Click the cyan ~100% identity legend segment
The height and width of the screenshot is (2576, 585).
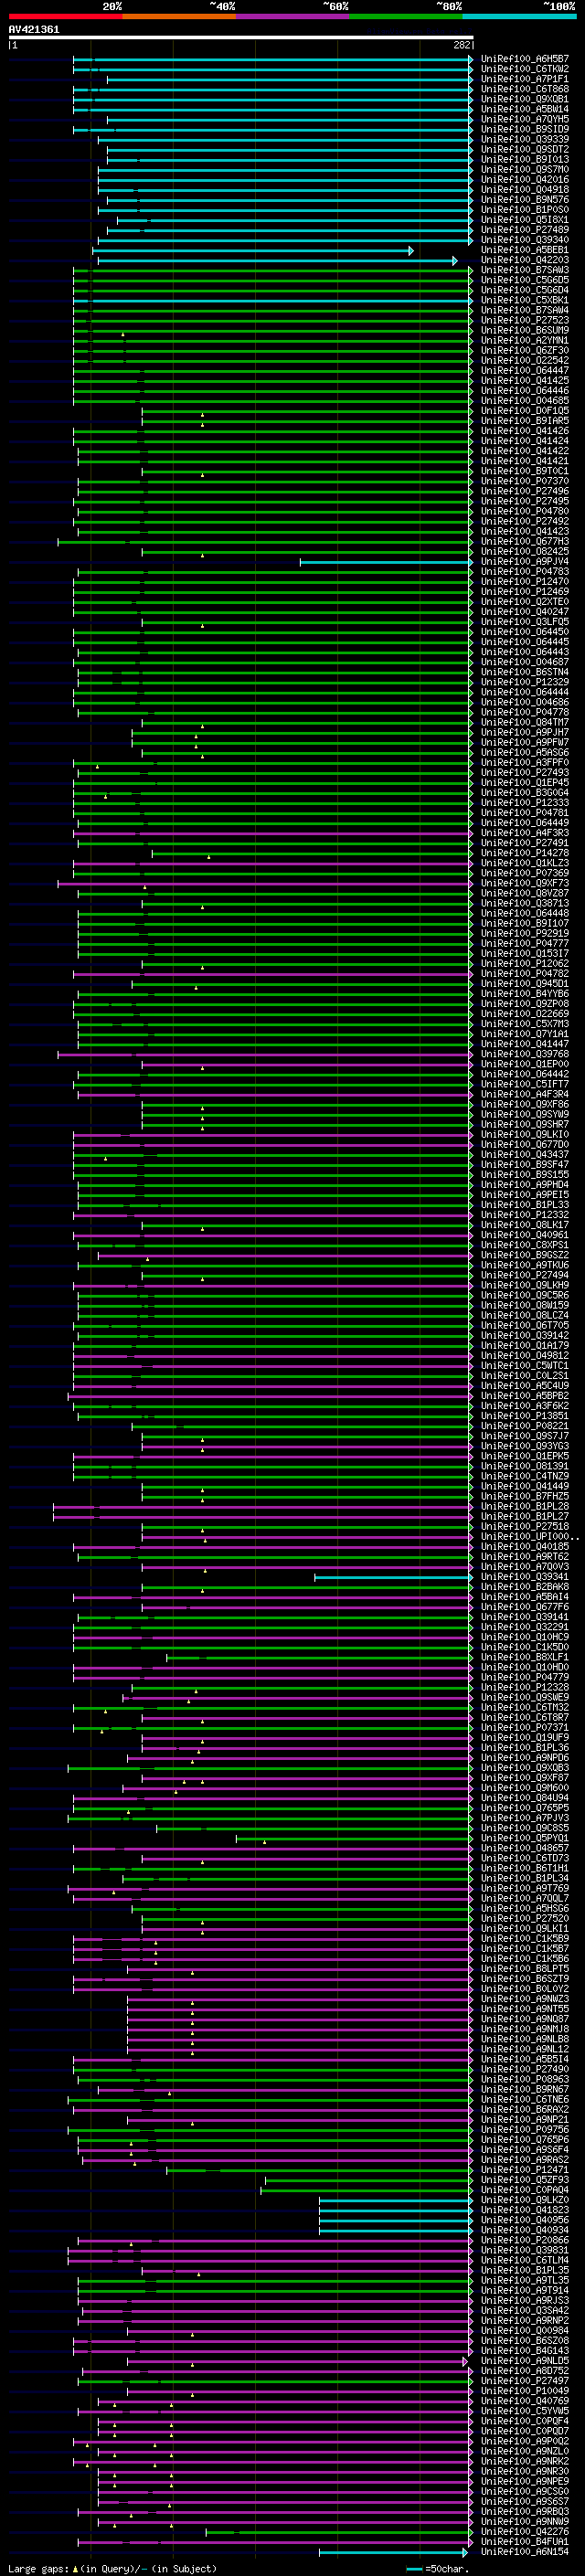click(x=519, y=16)
